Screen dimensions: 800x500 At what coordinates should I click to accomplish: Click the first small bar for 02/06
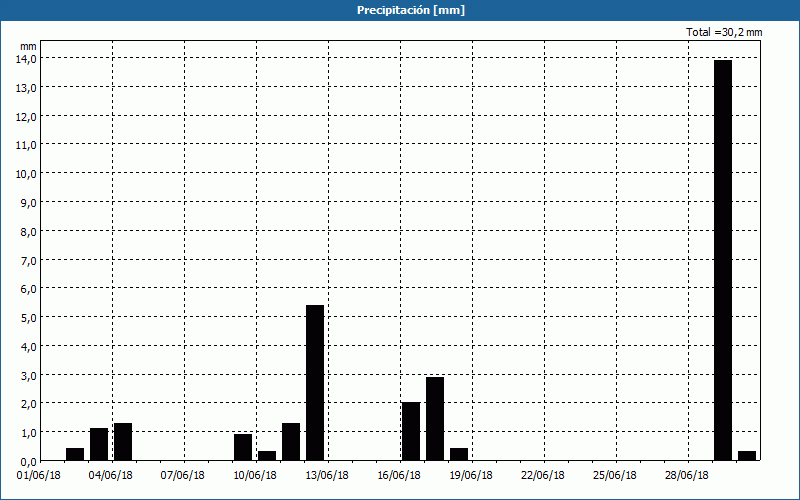75,455
